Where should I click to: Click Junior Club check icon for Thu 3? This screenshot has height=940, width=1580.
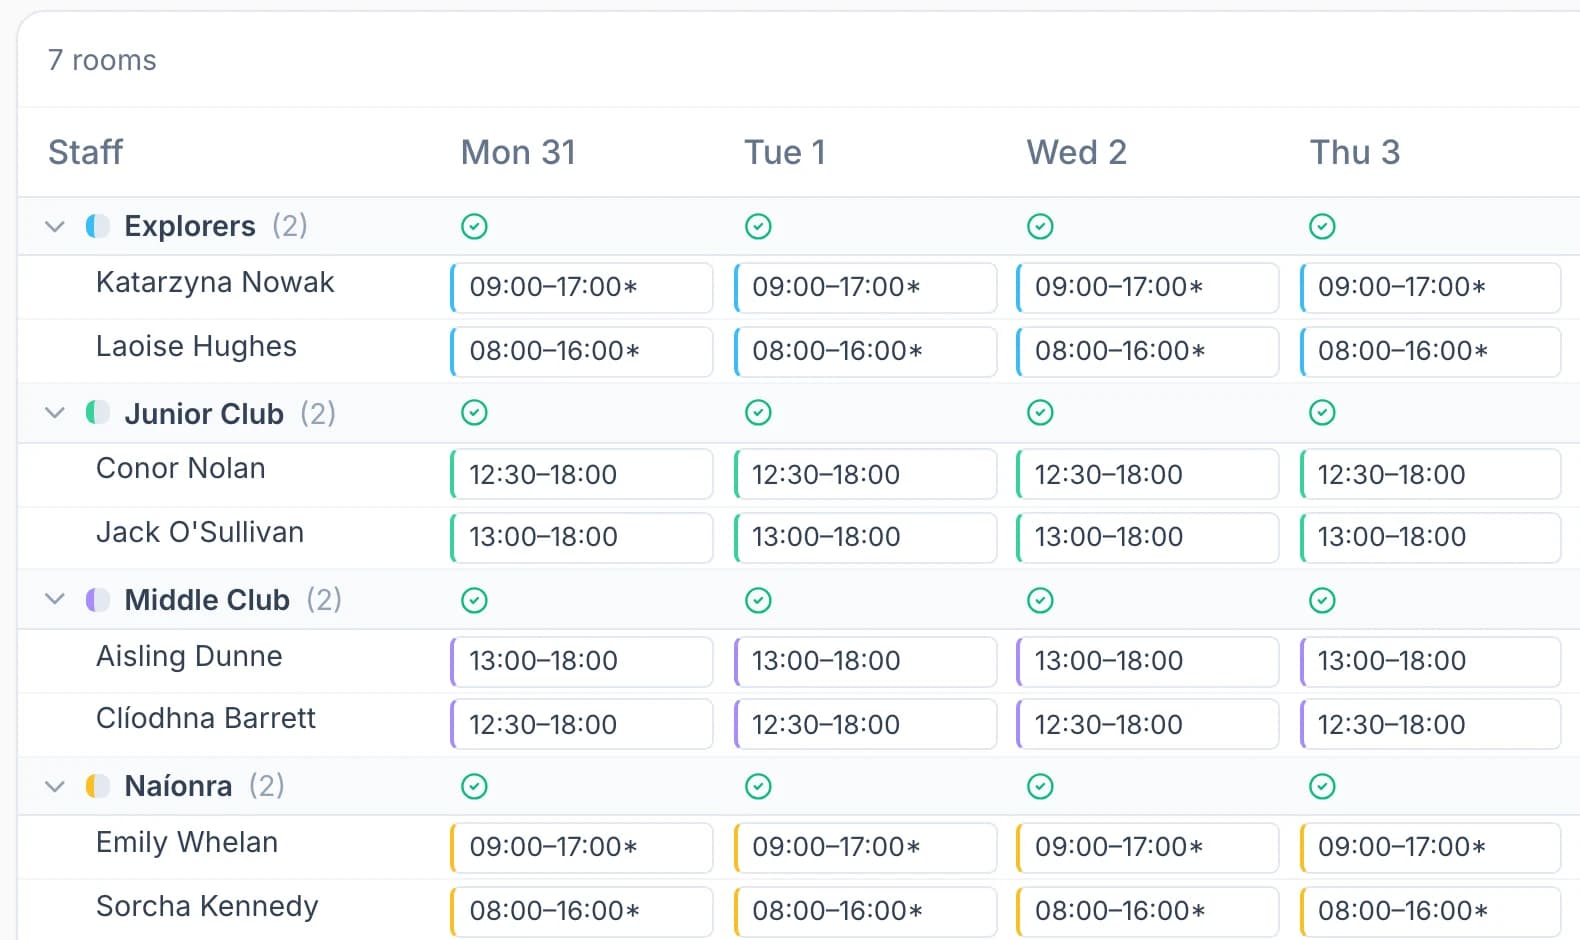1322,413
